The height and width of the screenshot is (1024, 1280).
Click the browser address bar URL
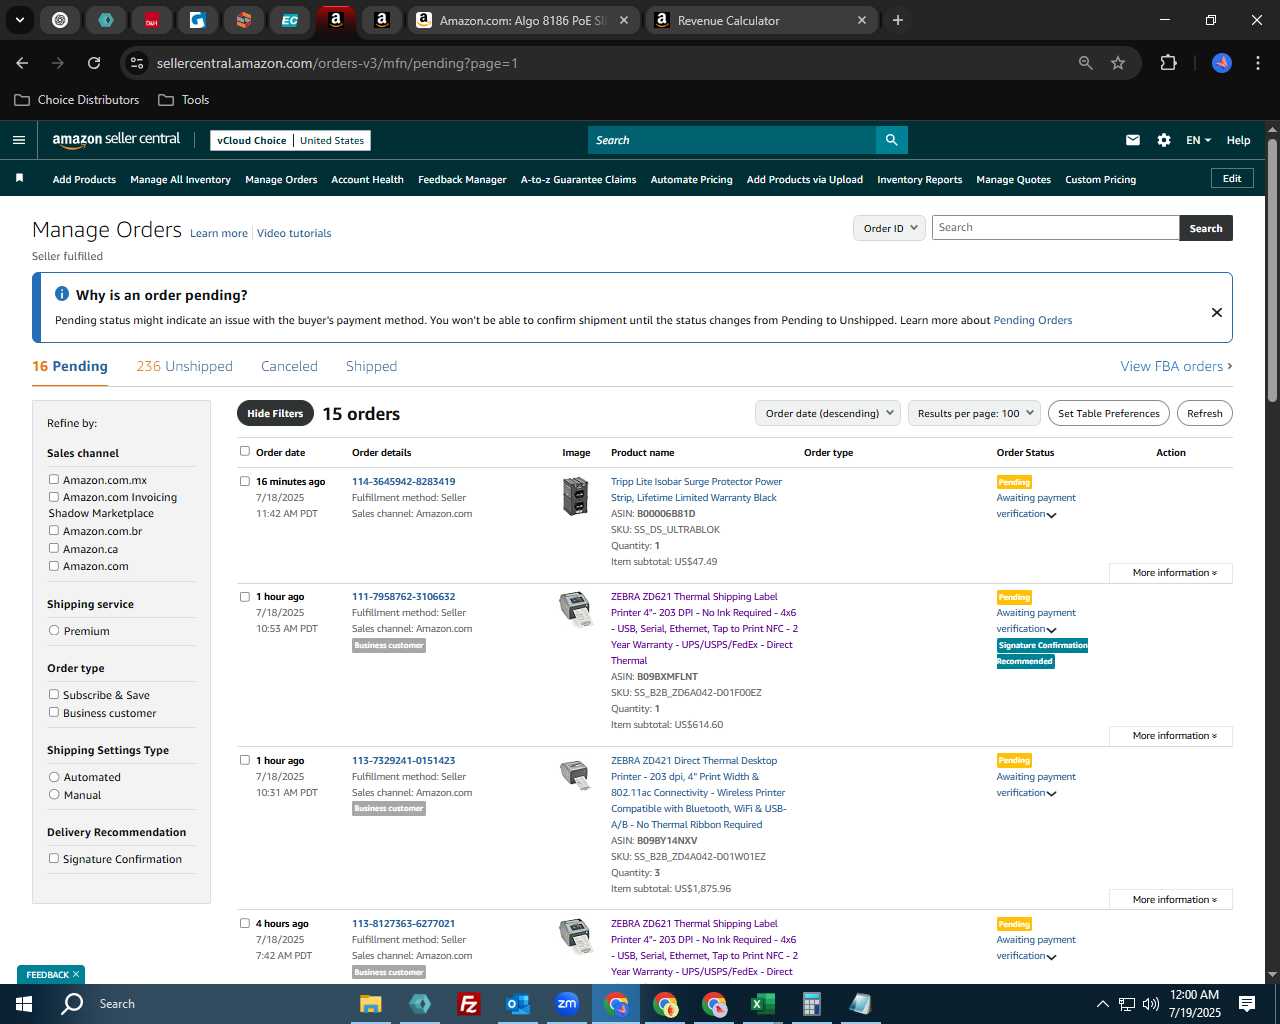(337, 63)
